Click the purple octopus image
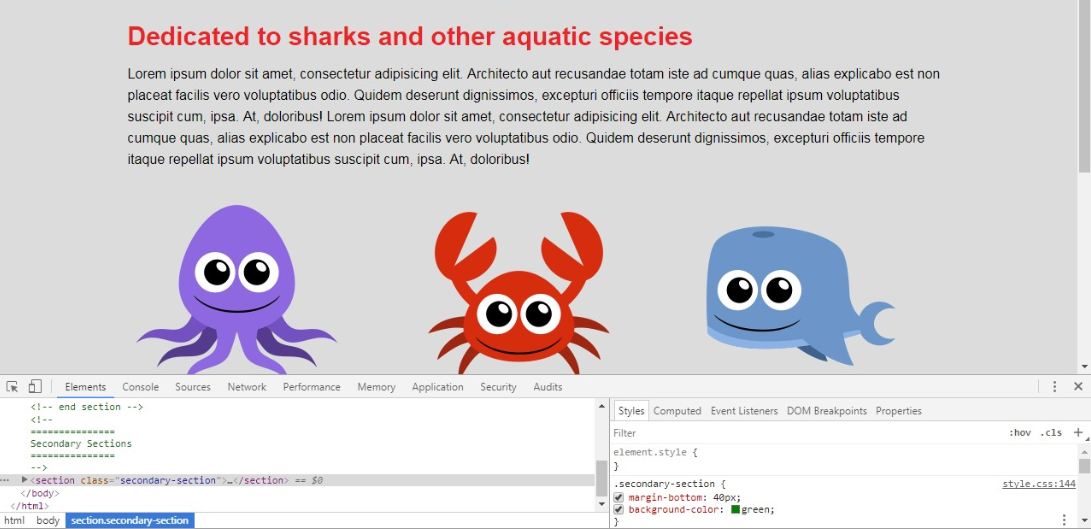 [x=237, y=287]
